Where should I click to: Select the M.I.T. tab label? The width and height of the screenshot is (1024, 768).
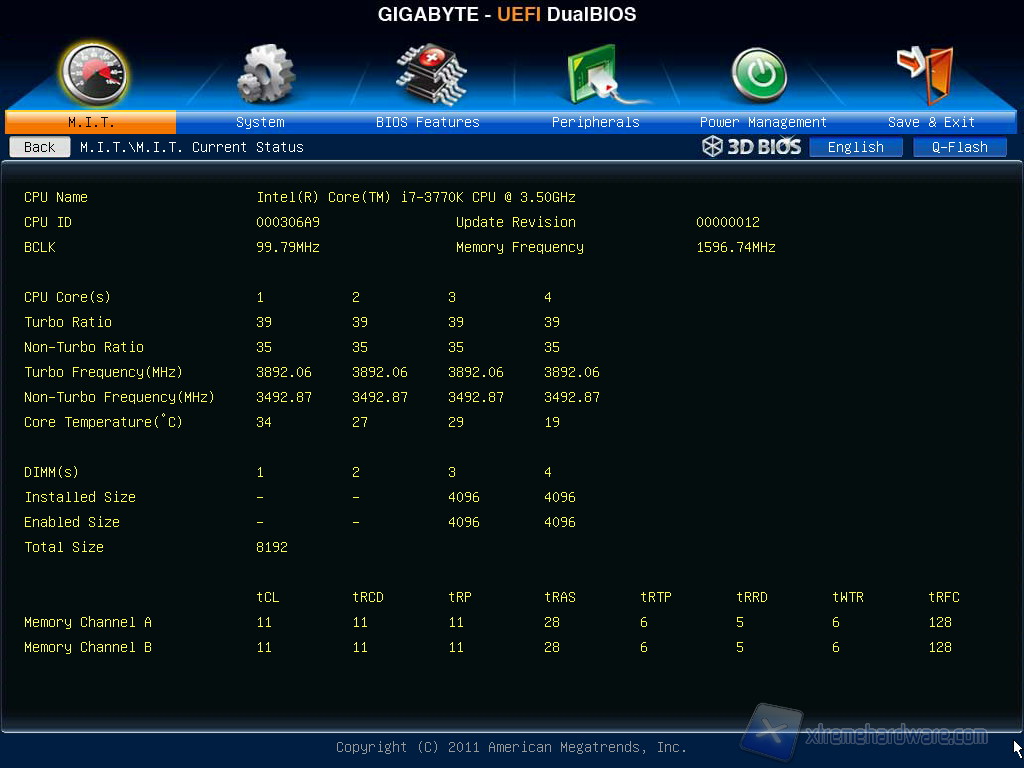point(91,122)
